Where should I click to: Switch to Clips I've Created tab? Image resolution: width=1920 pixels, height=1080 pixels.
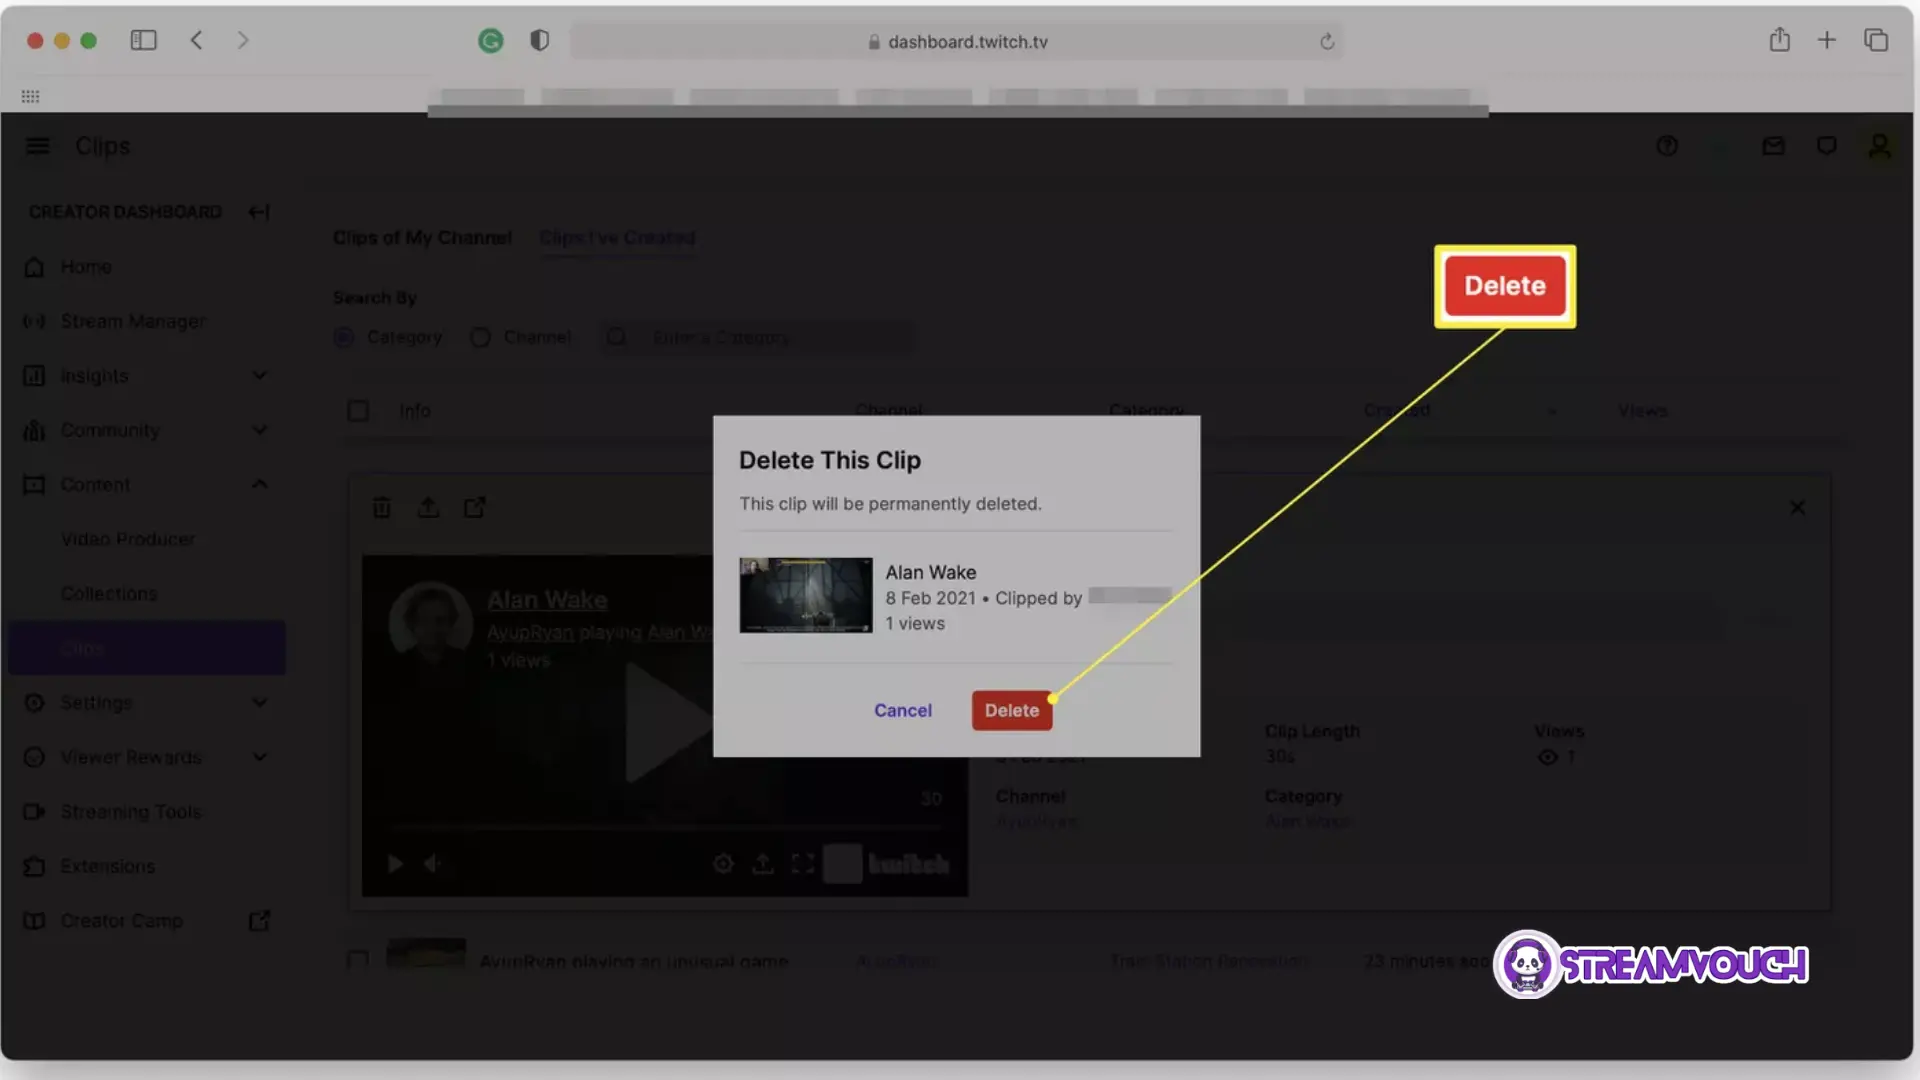[x=616, y=239]
